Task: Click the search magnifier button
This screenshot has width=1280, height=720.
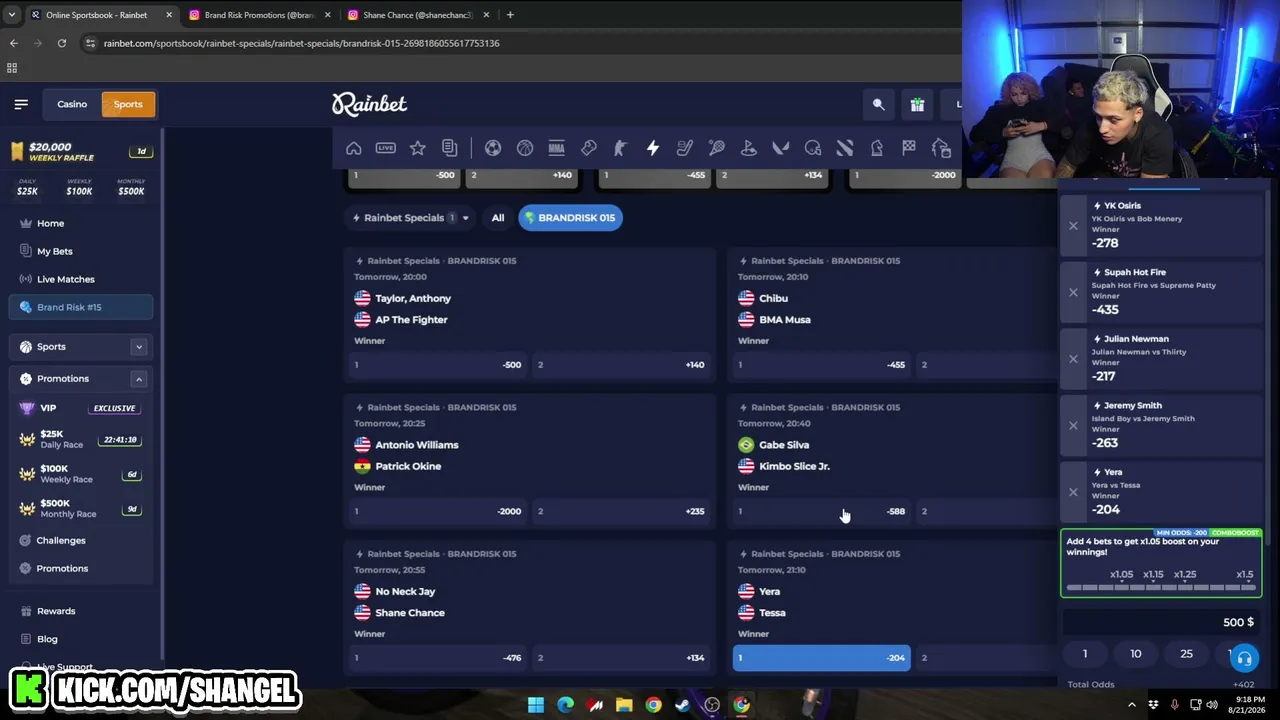Action: (x=879, y=104)
